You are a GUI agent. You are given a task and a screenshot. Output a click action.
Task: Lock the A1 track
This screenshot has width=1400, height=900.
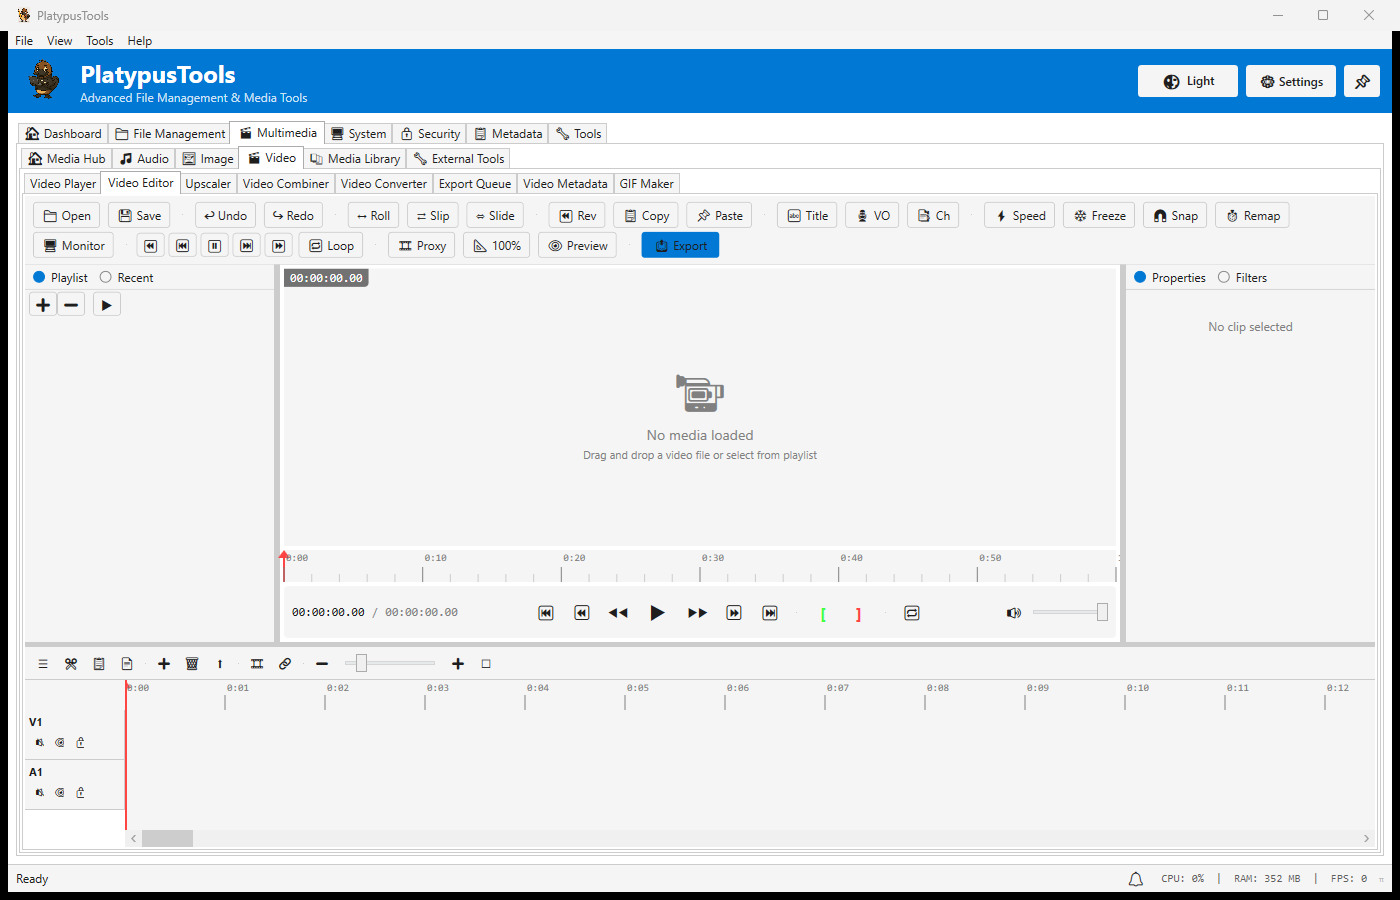[x=80, y=792]
